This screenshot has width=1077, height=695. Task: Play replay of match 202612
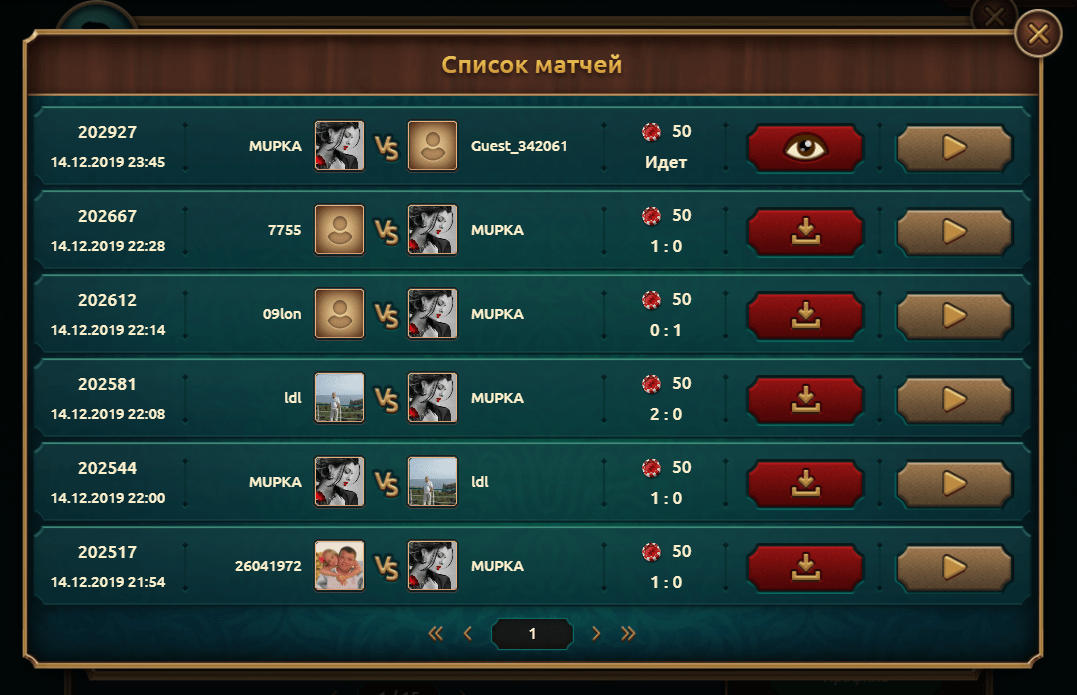click(954, 316)
